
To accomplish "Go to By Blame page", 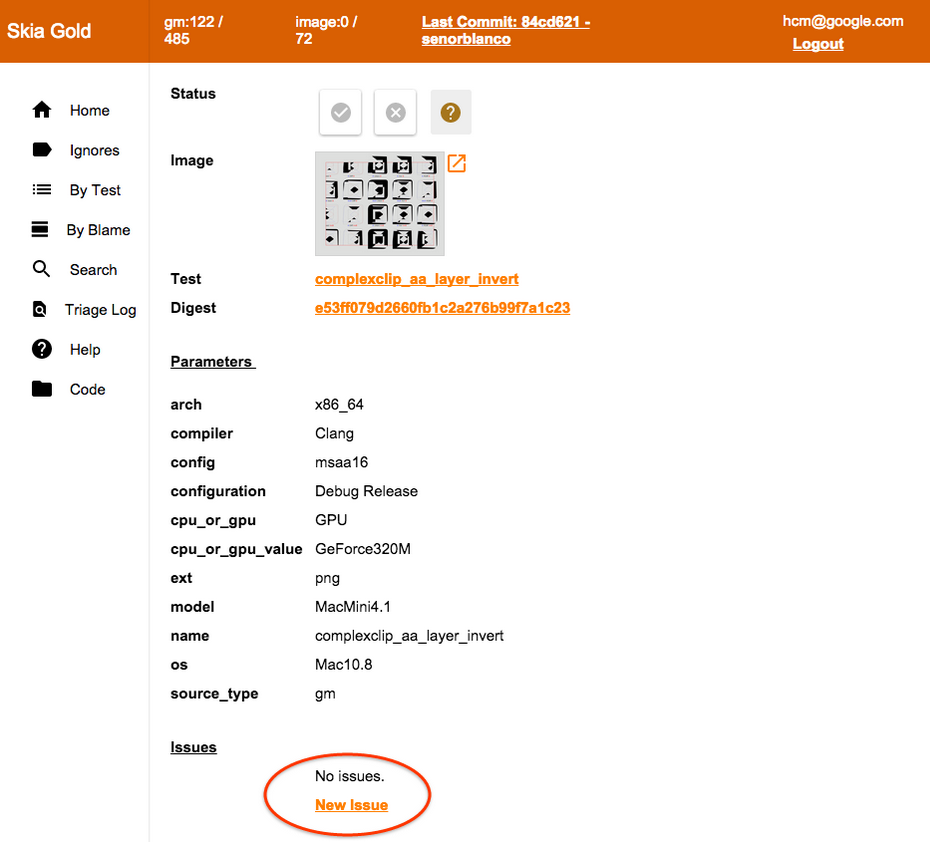I will coord(98,230).
